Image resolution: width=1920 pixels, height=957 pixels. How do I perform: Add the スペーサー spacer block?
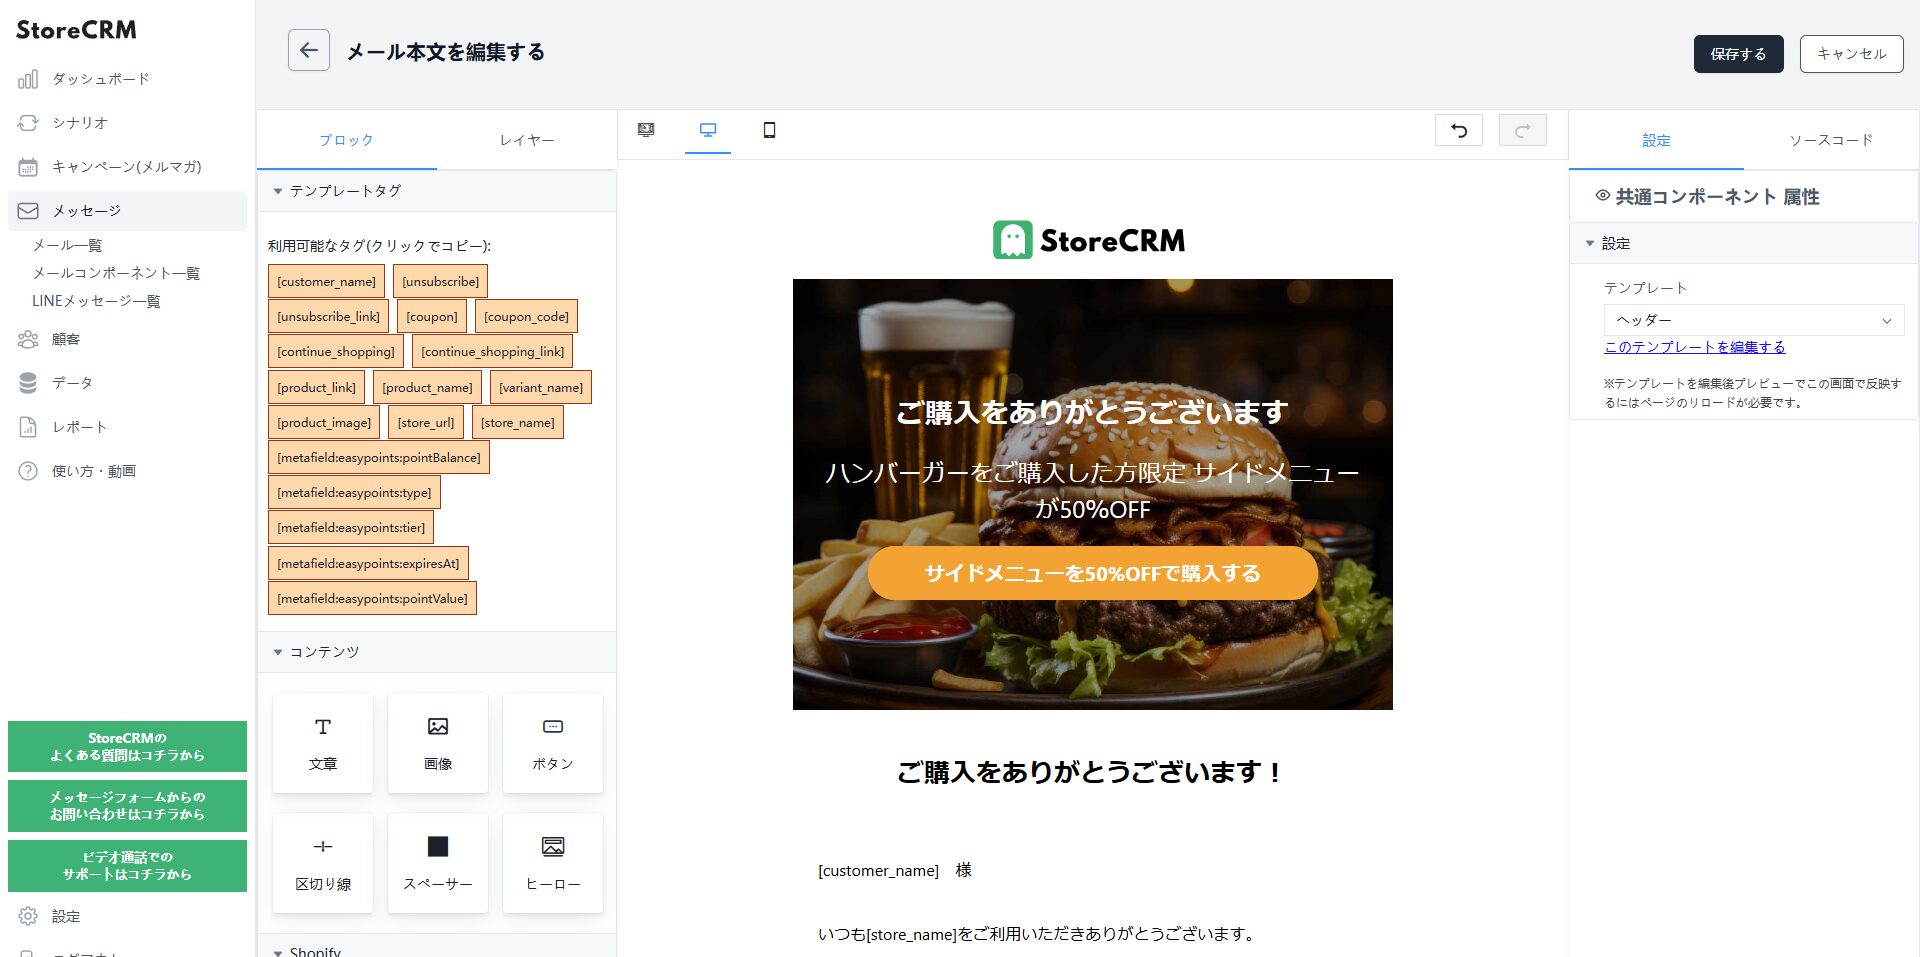[438, 863]
